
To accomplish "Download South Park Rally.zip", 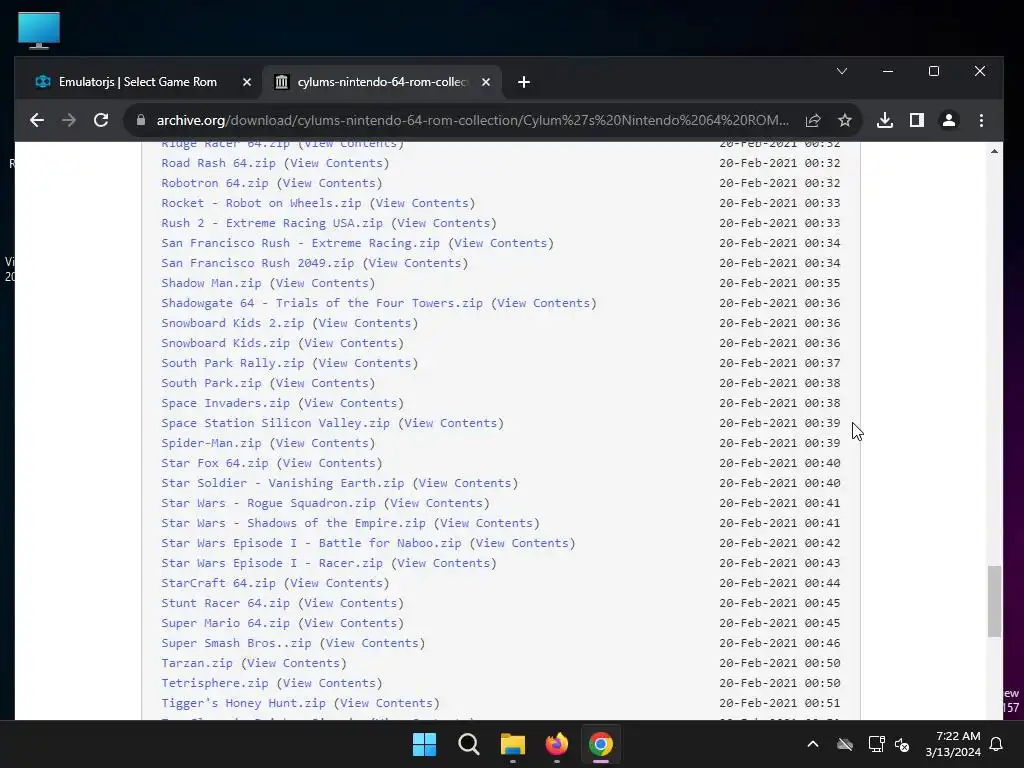I will (232, 363).
